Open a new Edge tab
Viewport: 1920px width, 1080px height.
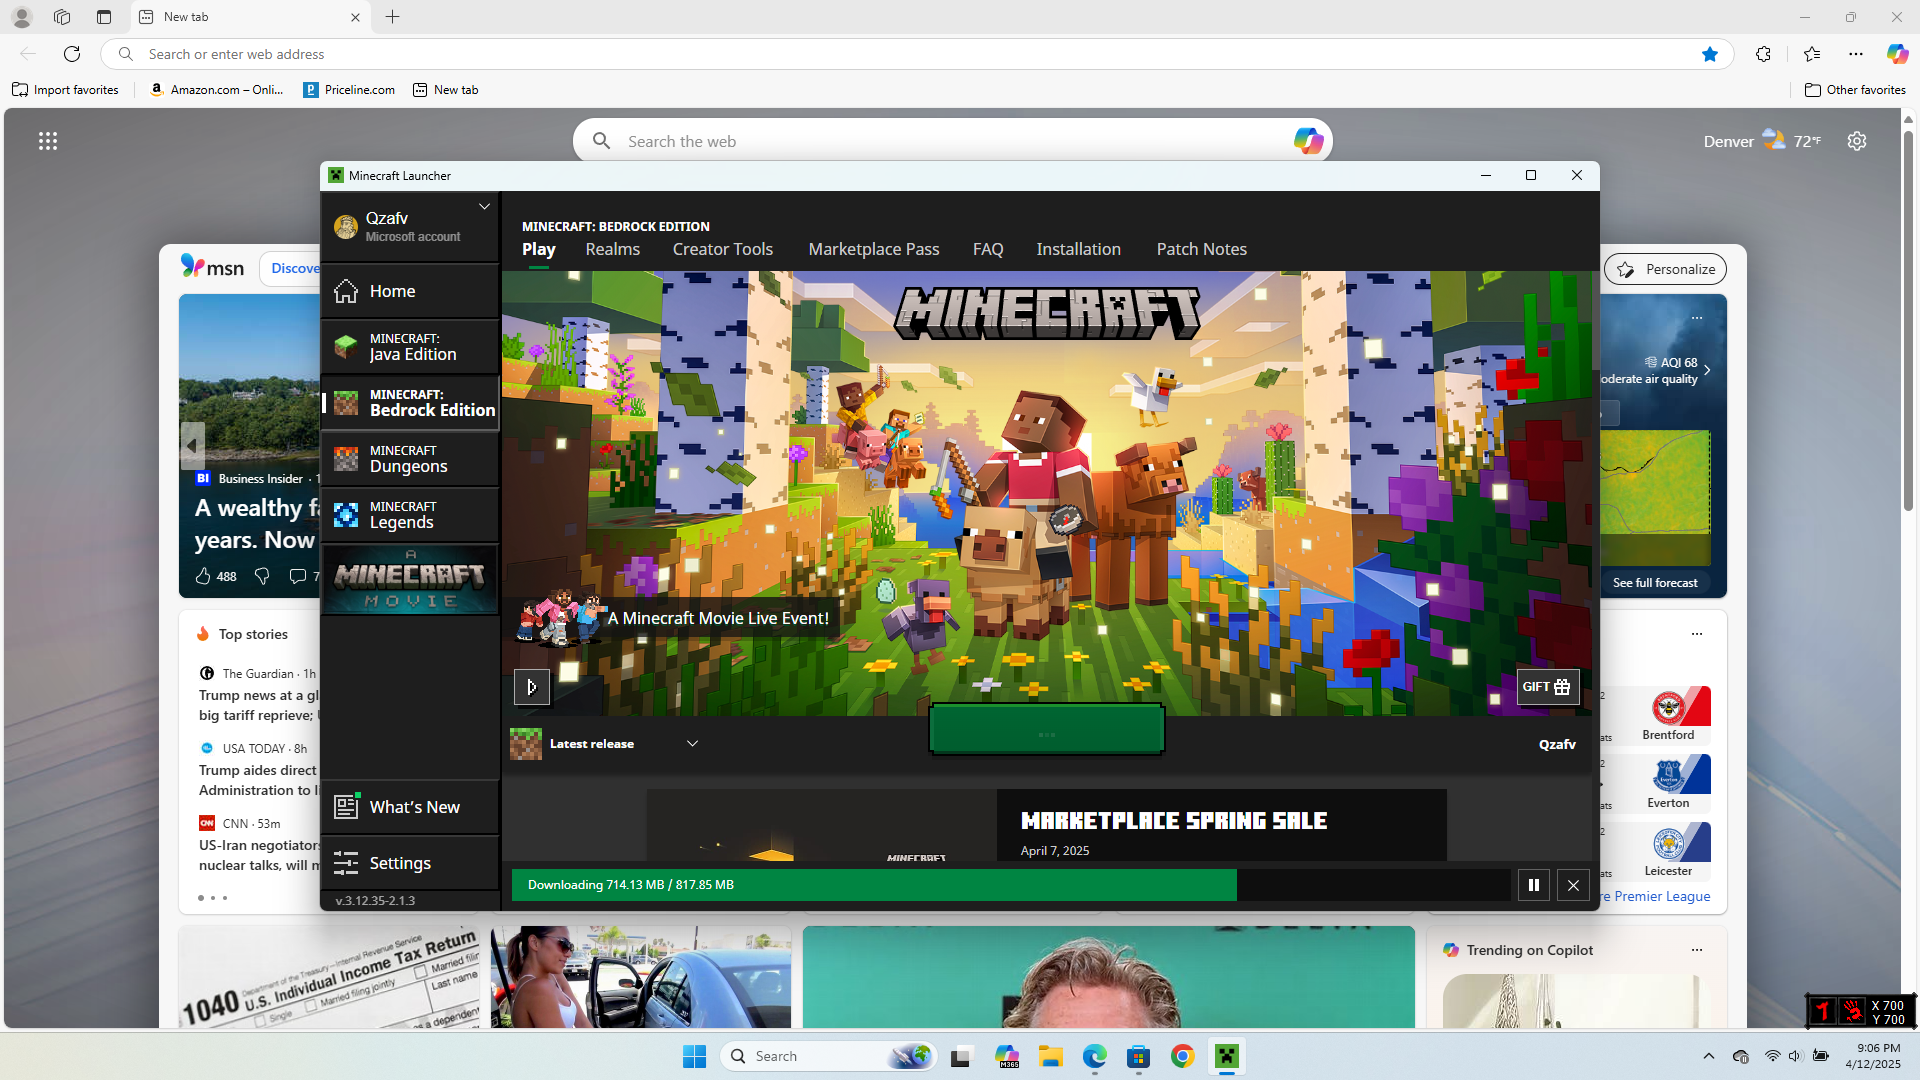point(392,17)
